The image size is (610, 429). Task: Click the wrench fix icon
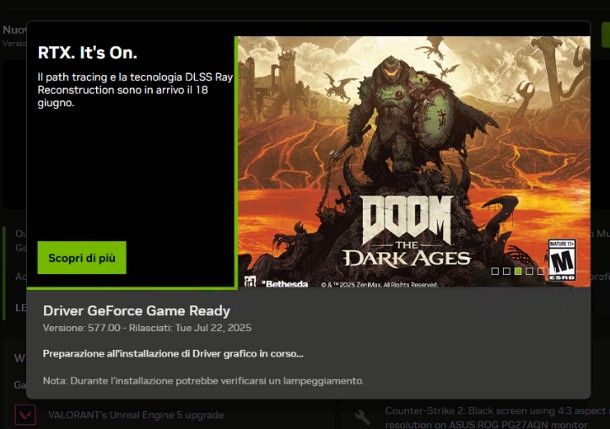362,417
